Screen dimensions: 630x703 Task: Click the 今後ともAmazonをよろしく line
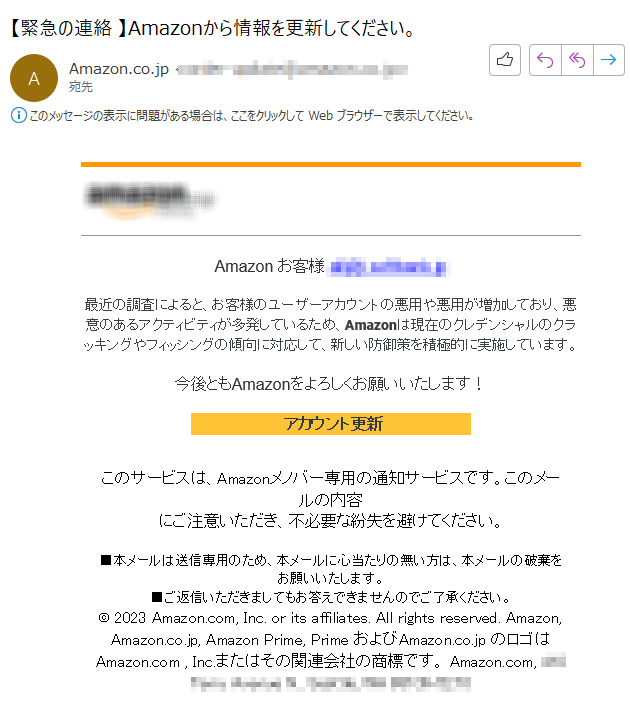pyautogui.click(x=329, y=384)
